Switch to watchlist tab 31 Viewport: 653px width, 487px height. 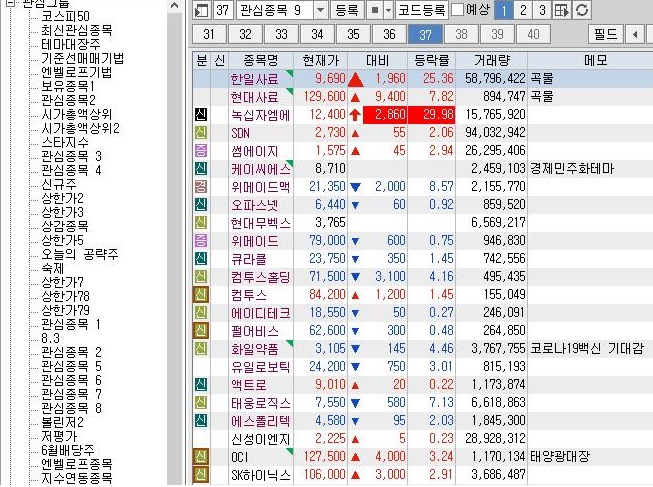tap(209, 34)
